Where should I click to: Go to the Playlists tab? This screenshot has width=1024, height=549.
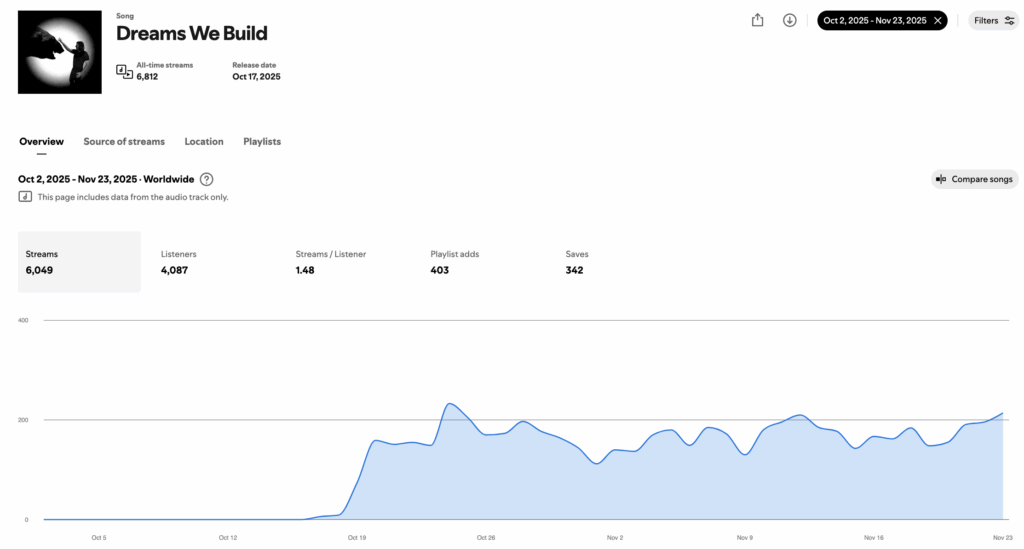point(262,142)
